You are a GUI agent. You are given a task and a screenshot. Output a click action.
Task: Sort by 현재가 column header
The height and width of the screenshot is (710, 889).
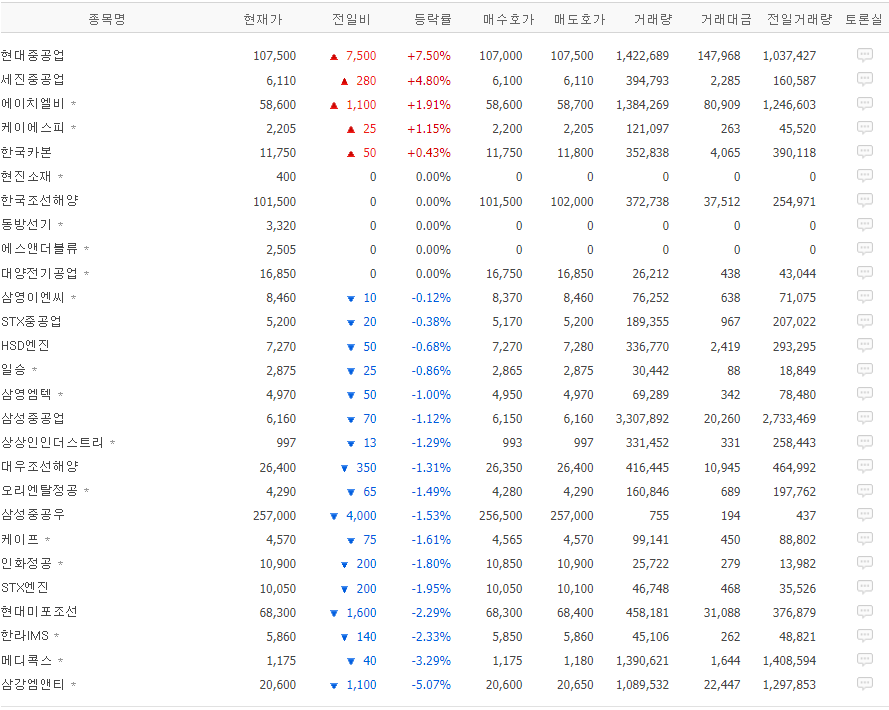click(x=263, y=19)
